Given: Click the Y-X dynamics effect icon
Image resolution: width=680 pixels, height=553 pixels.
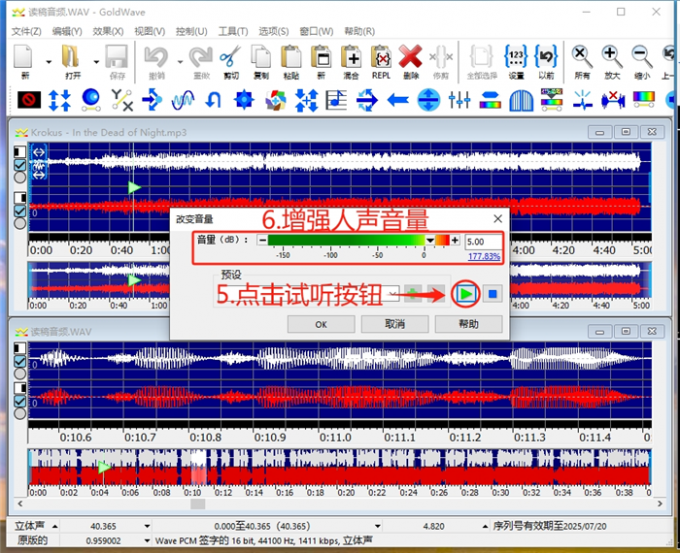Looking at the screenshot, I should pos(121,100).
